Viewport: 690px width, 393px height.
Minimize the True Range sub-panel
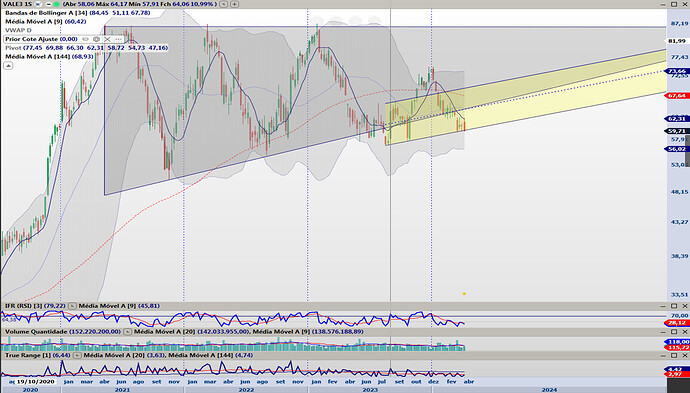[x=664, y=355]
